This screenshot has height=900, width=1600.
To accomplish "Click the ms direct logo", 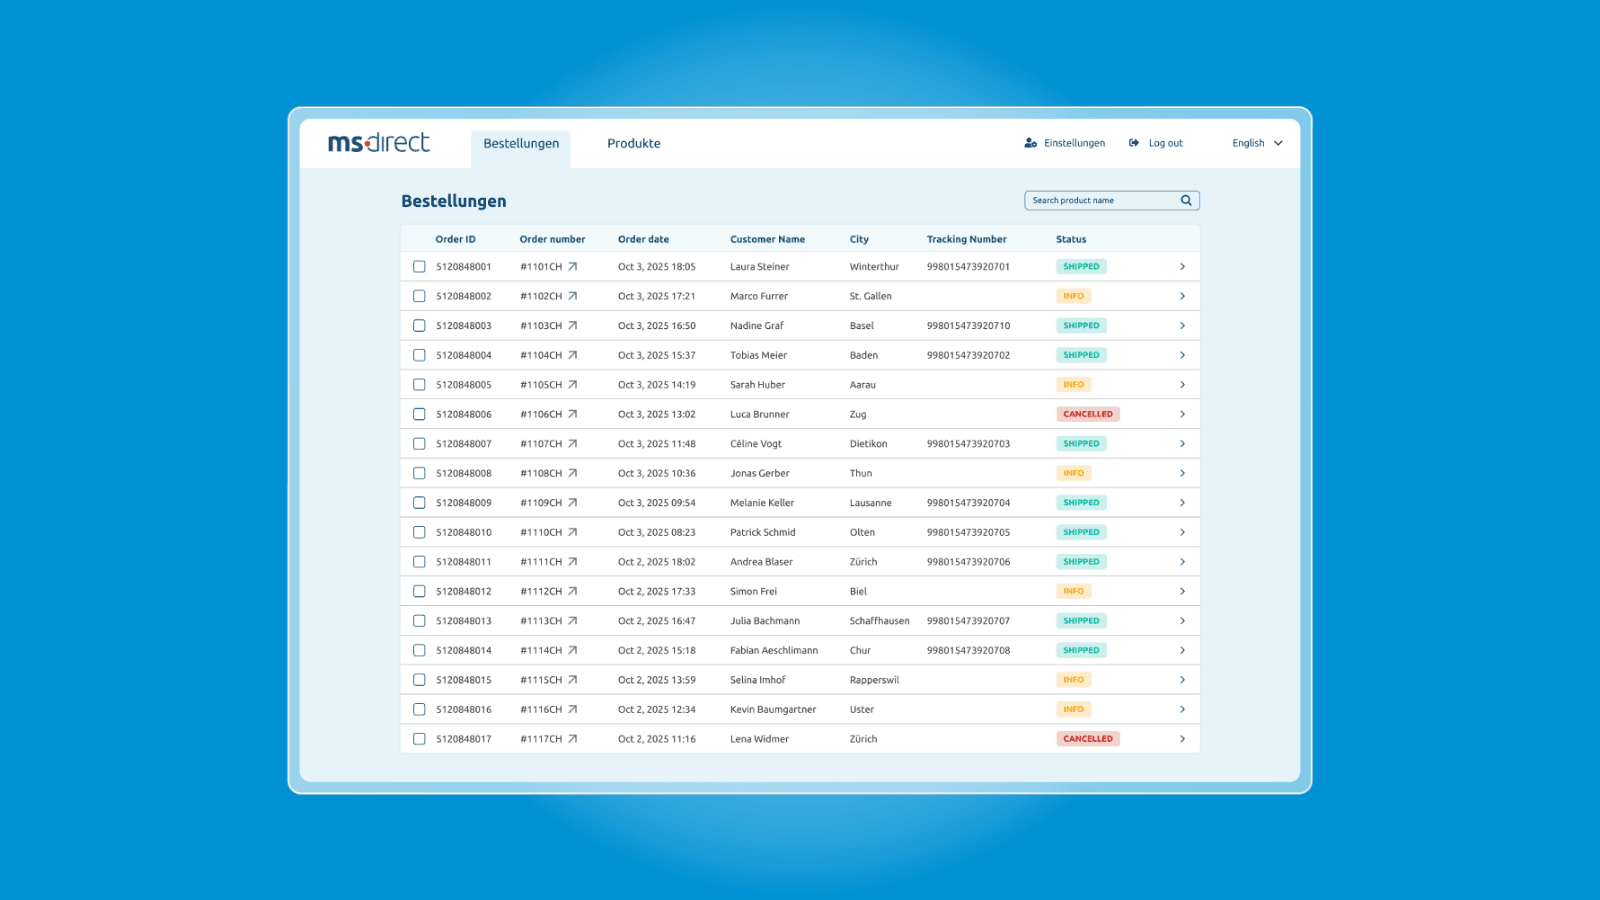I will click(379, 143).
